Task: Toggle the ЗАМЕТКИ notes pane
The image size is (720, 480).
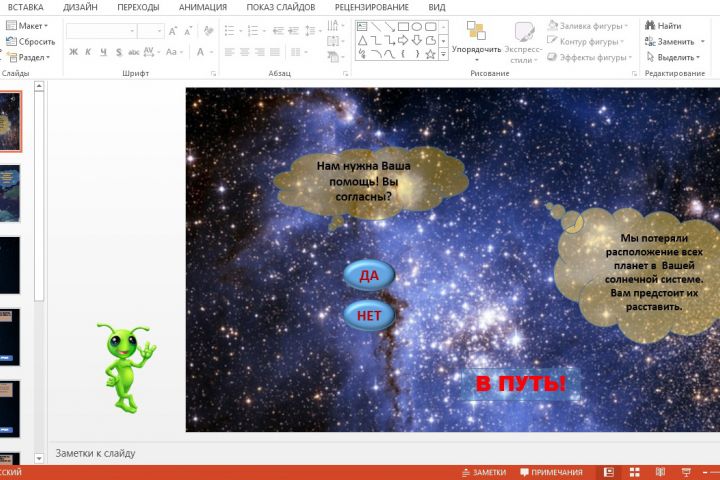Action: point(484,472)
